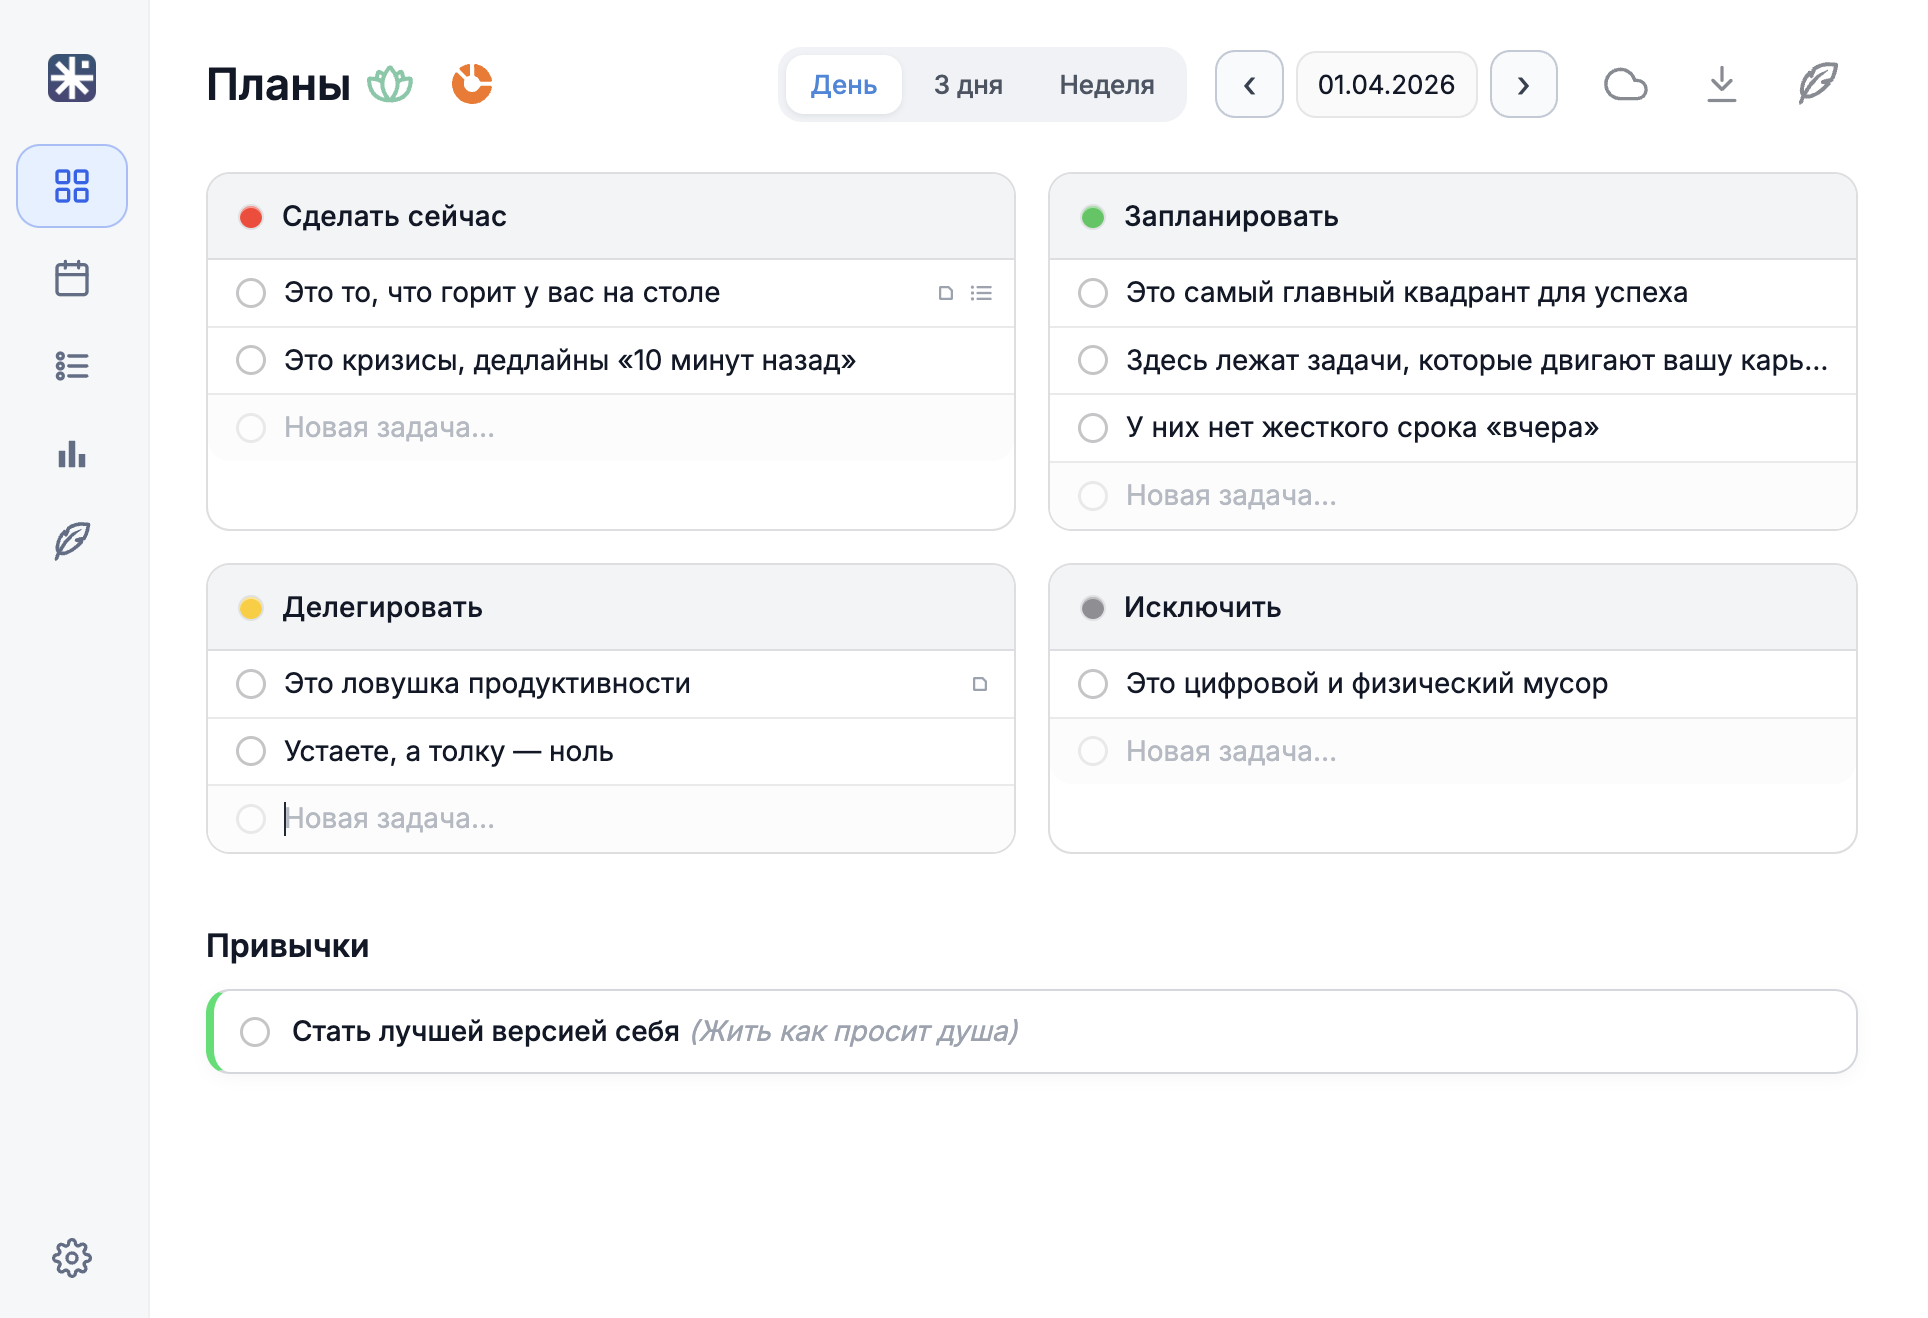Open the task list view in sidebar
This screenshot has width=1928, height=1318.
pos(71,366)
